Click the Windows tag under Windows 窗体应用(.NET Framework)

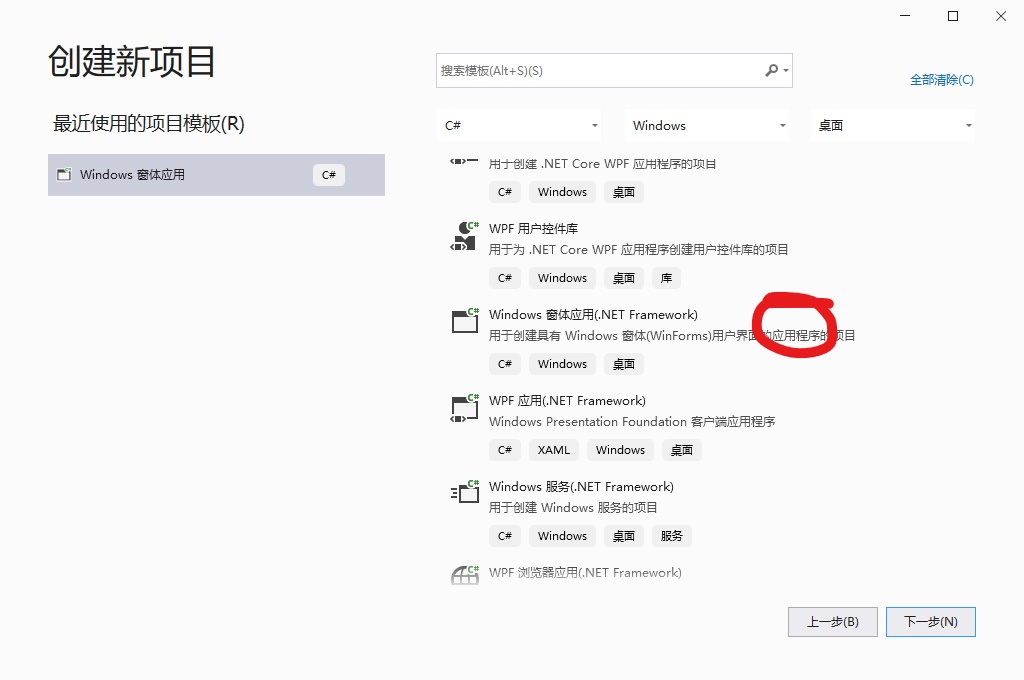(x=562, y=364)
